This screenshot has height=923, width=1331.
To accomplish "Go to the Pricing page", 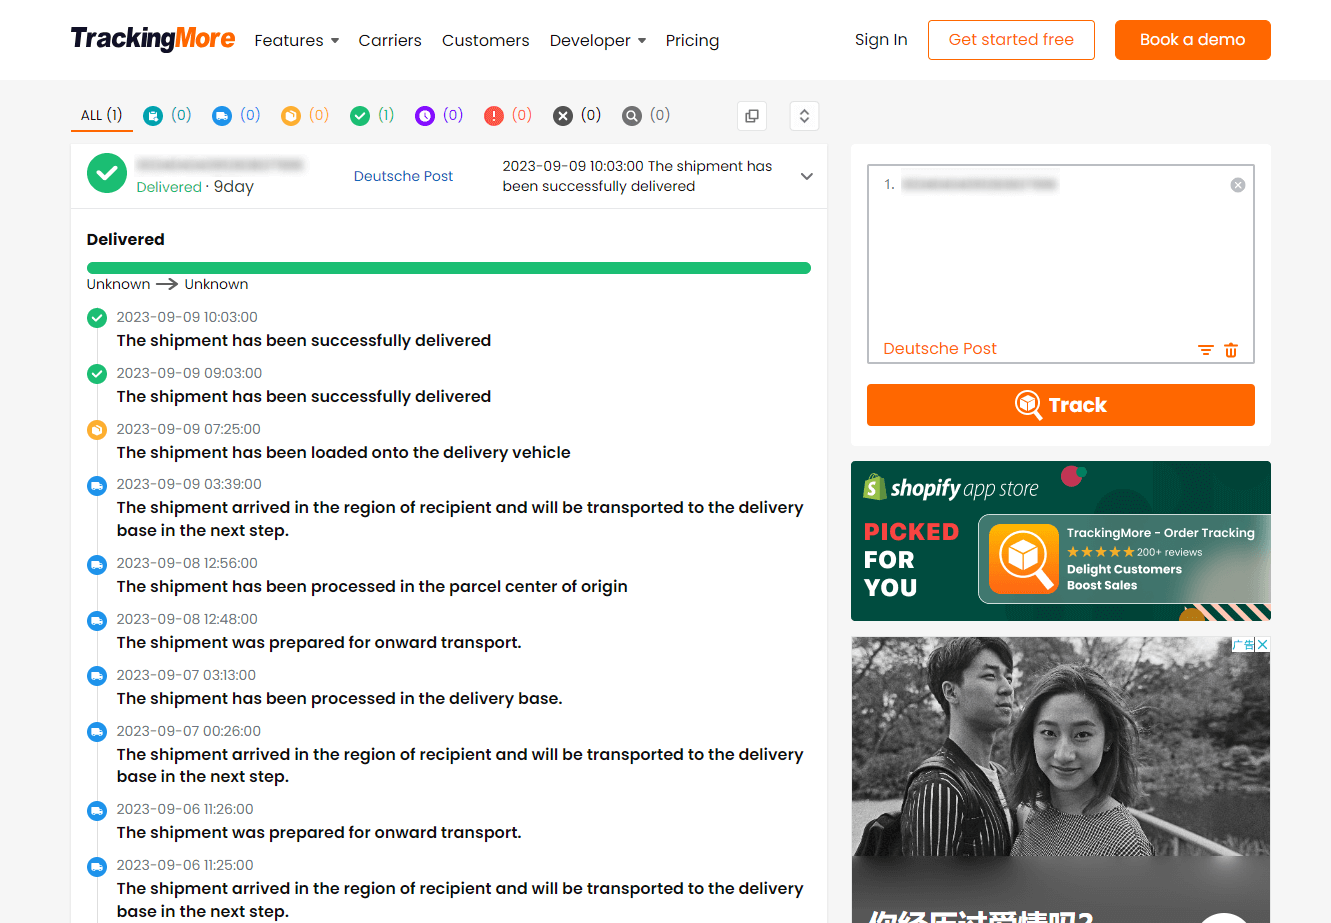I will tap(692, 41).
